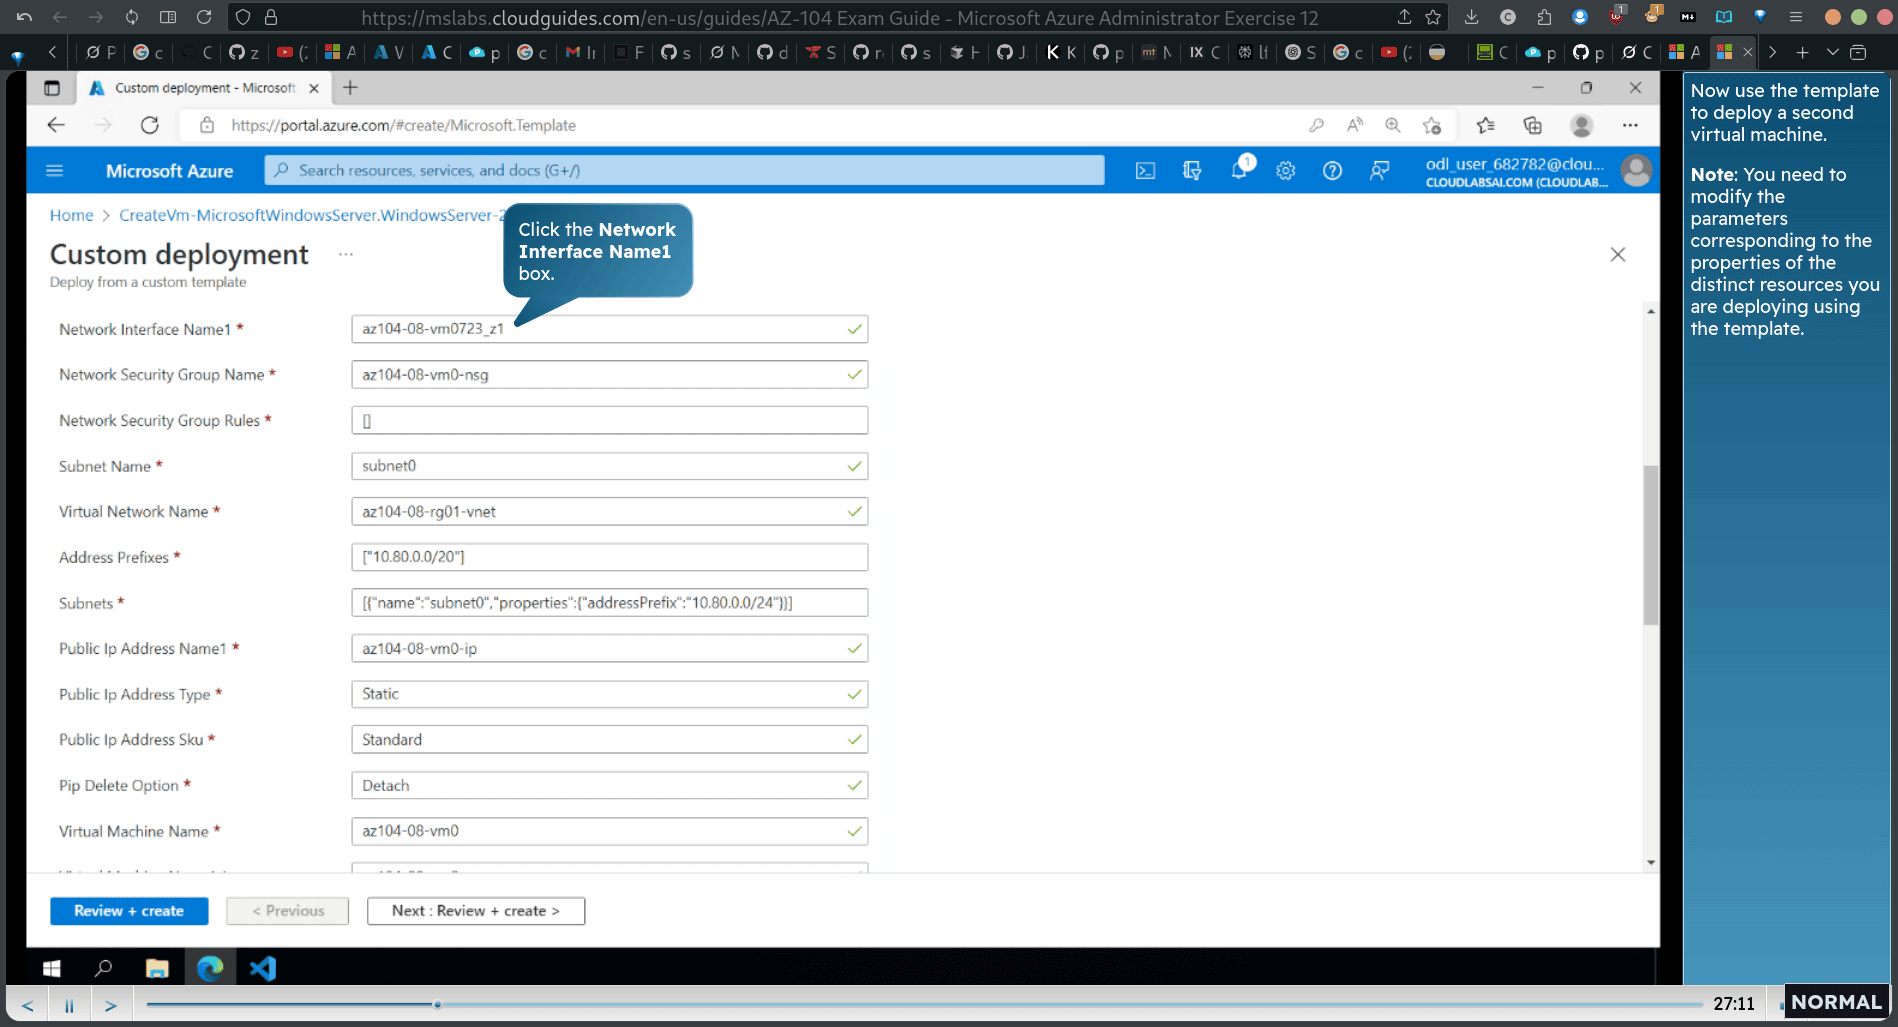The image size is (1898, 1027).
Task: Go to the next guide step
Action: pyautogui.click(x=111, y=1005)
